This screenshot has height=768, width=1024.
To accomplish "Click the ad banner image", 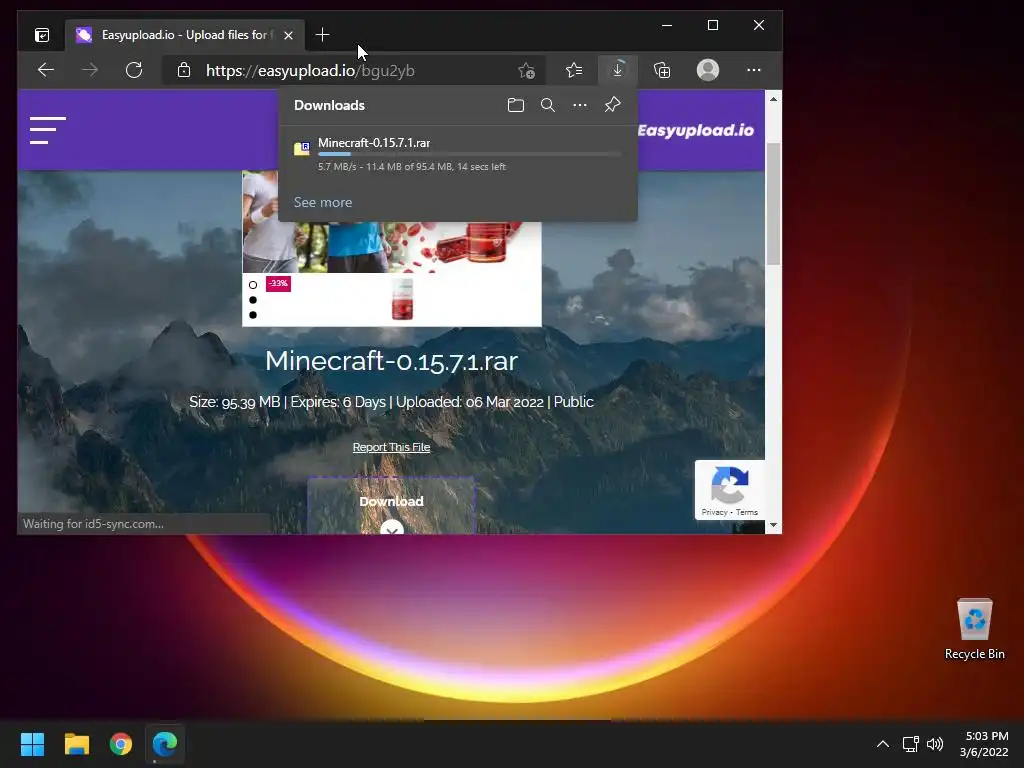I will pos(392,246).
